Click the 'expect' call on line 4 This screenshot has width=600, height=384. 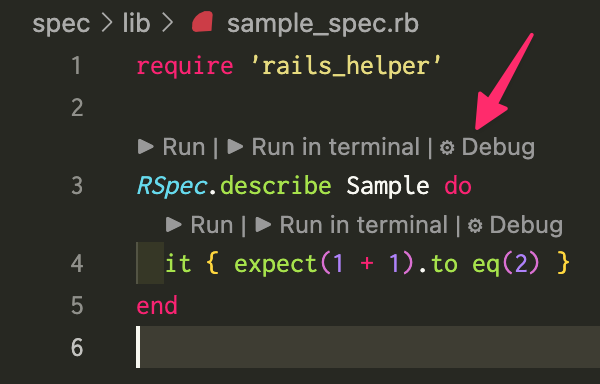(276, 265)
